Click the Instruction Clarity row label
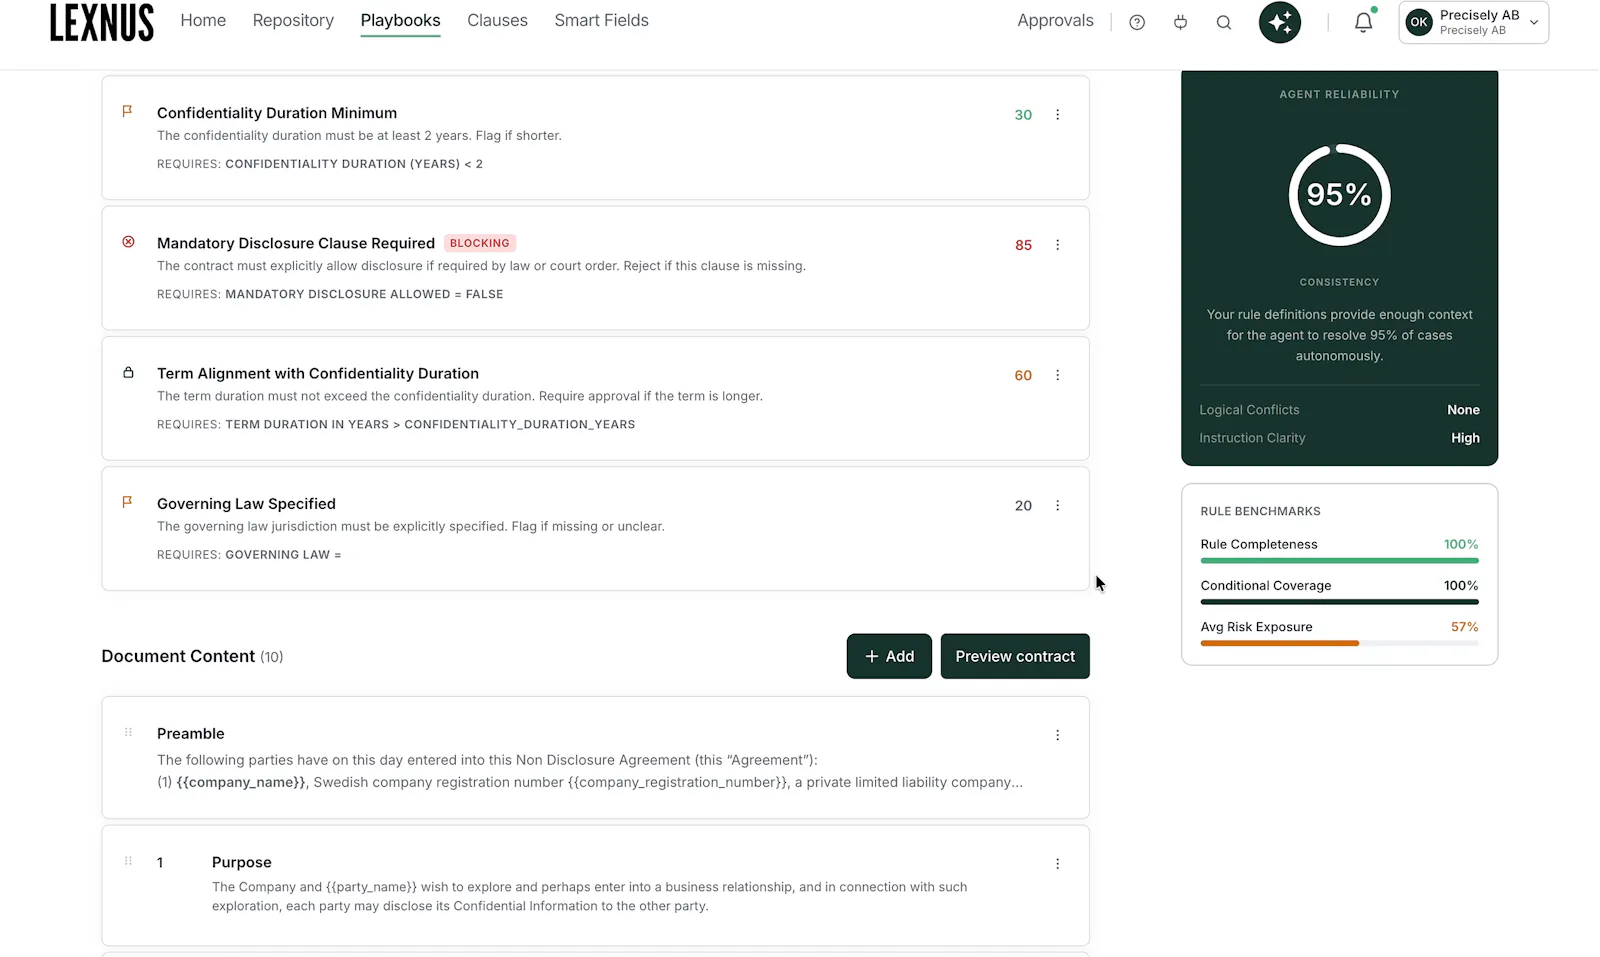This screenshot has width=1600, height=957. 1252,438
